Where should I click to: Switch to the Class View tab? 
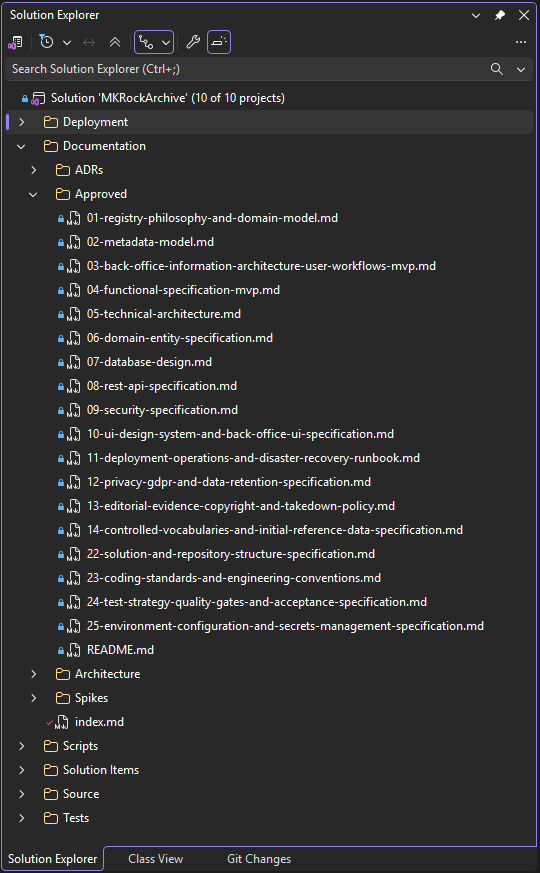pyautogui.click(x=155, y=859)
